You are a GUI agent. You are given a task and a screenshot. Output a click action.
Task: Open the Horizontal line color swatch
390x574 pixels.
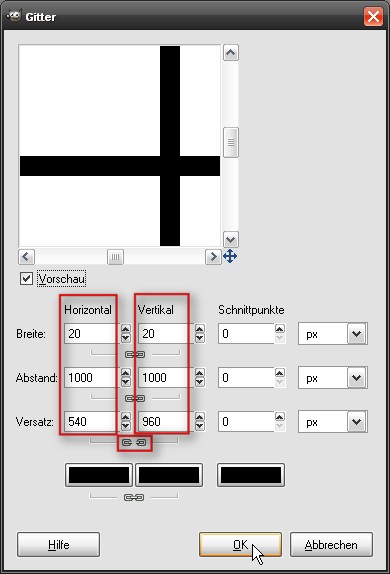99,475
